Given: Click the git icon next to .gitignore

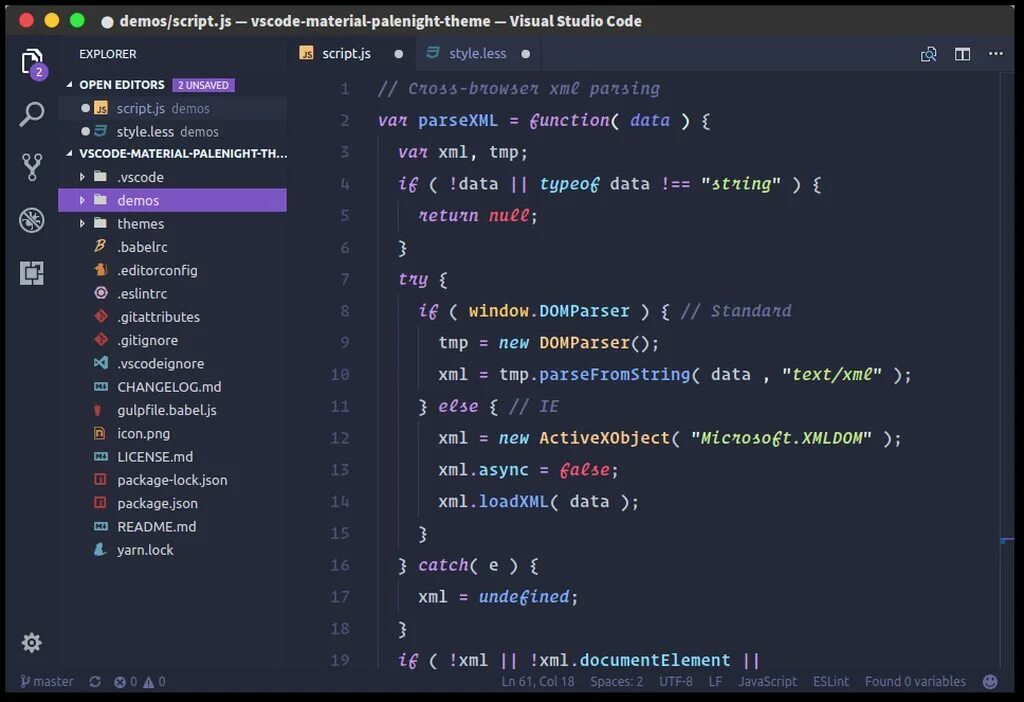Looking at the screenshot, I should click(x=101, y=340).
